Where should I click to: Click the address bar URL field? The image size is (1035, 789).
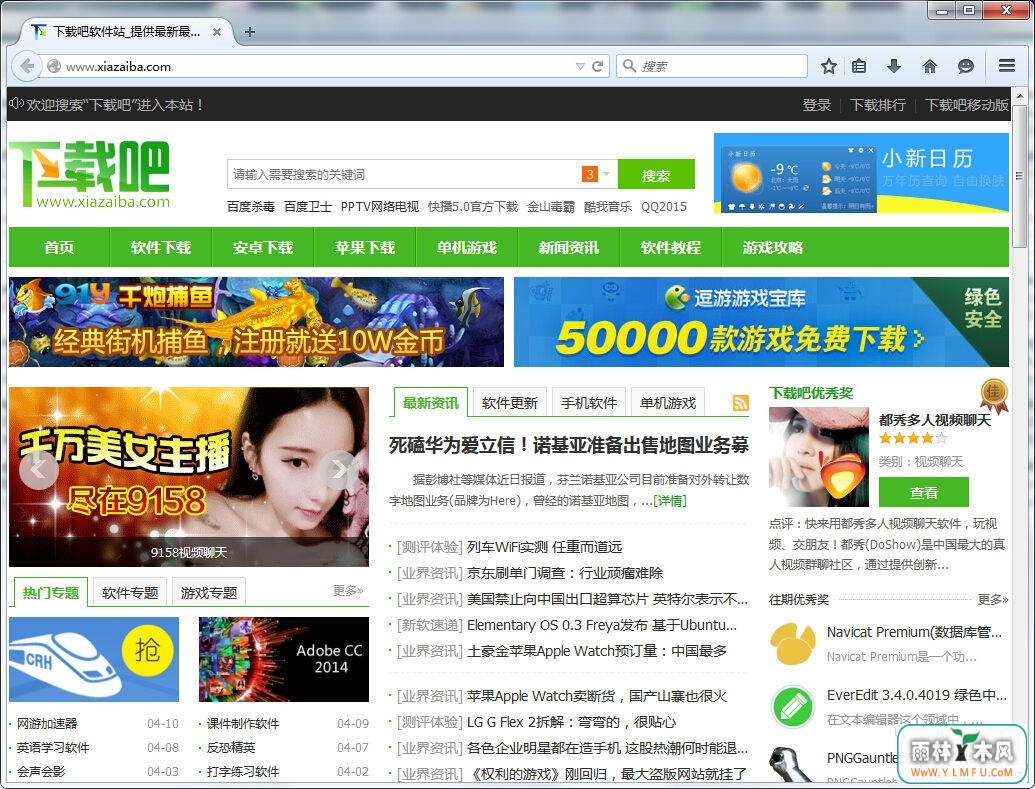(317, 66)
